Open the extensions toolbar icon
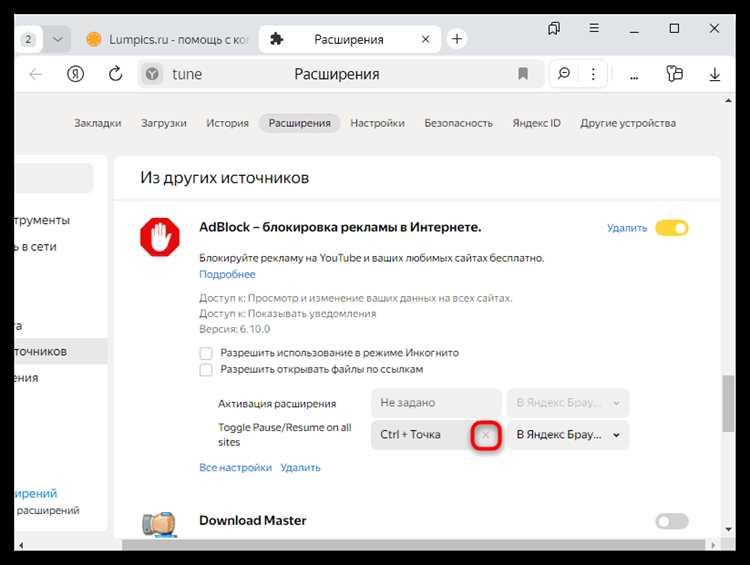 tap(674, 74)
